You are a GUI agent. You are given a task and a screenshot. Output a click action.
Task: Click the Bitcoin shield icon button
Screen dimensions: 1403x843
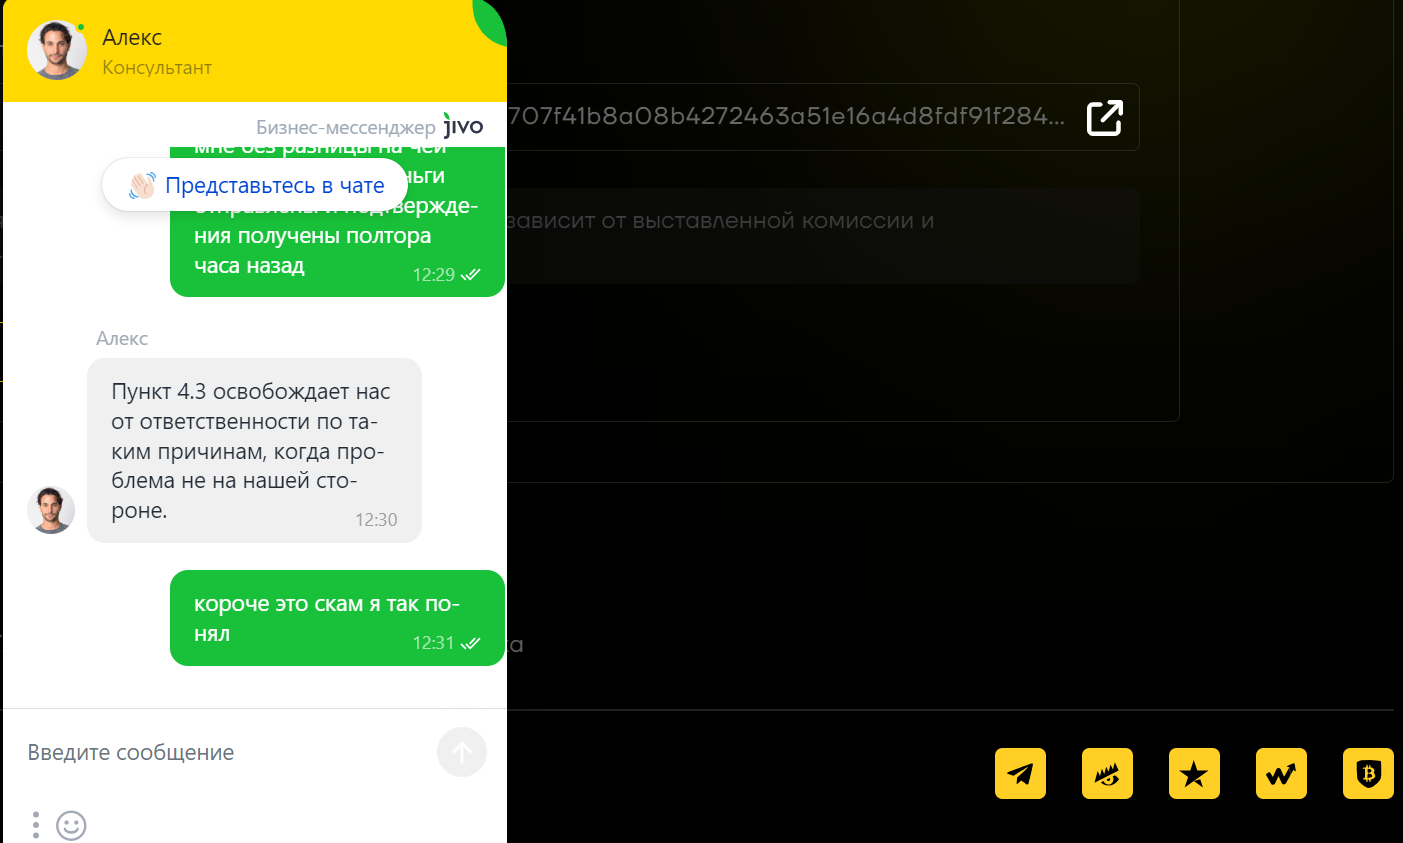pyautogui.click(x=1368, y=773)
